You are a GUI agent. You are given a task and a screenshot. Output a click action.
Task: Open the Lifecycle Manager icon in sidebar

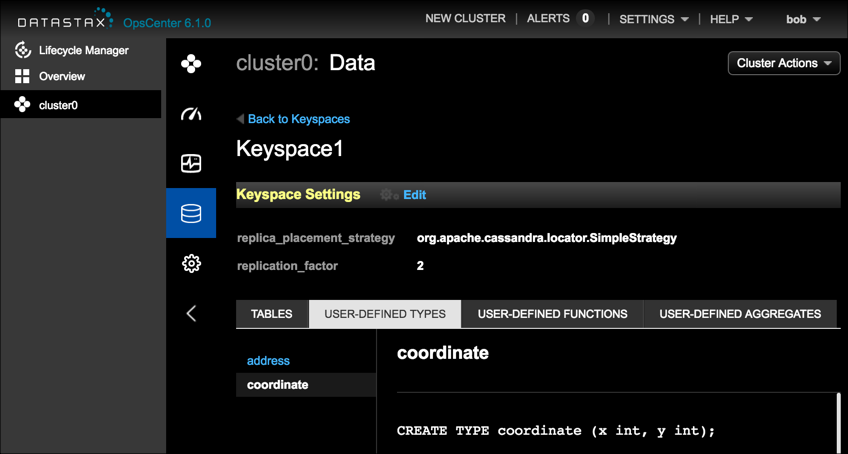pyautogui.click(x=22, y=50)
